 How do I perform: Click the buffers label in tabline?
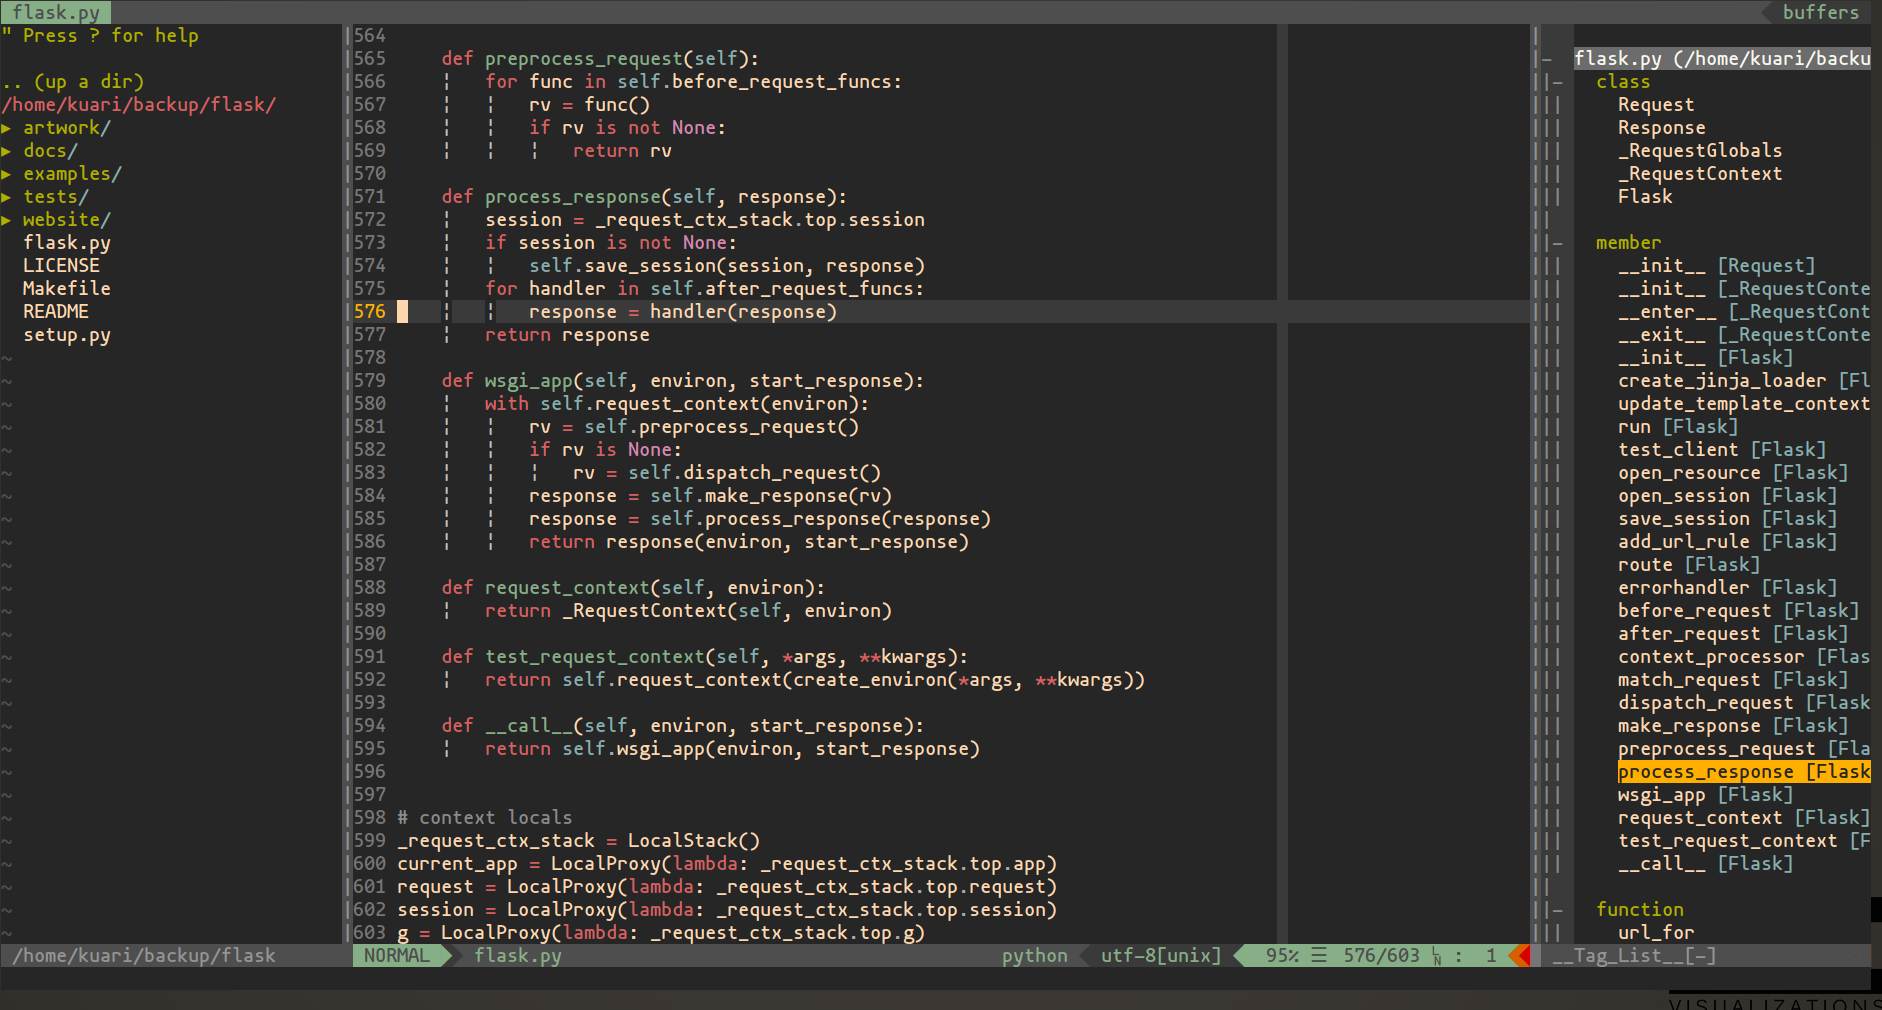(1821, 12)
